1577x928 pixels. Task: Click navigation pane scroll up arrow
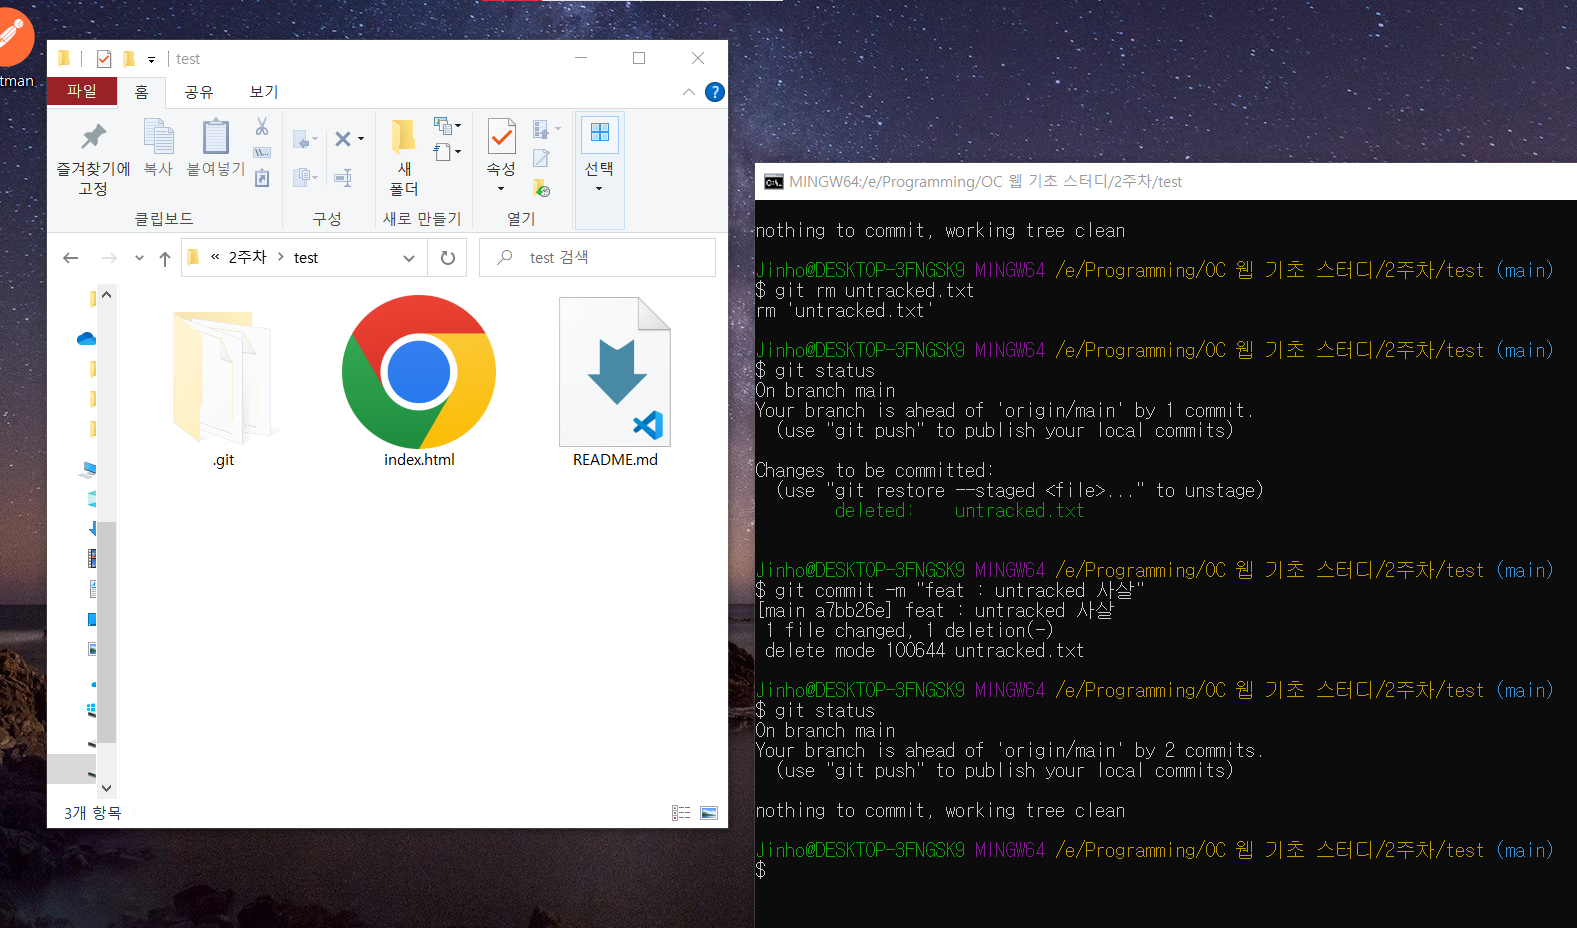coord(106,295)
